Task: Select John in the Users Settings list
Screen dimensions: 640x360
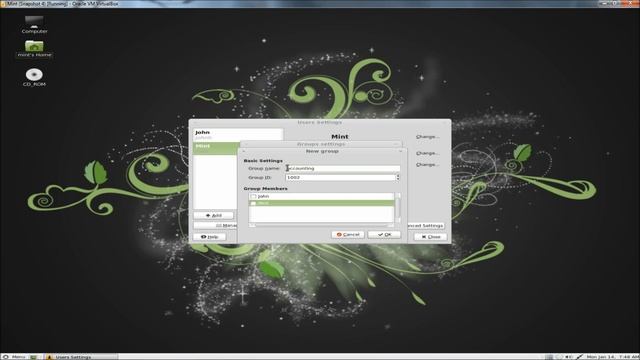Action: pyautogui.click(x=238, y=135)
